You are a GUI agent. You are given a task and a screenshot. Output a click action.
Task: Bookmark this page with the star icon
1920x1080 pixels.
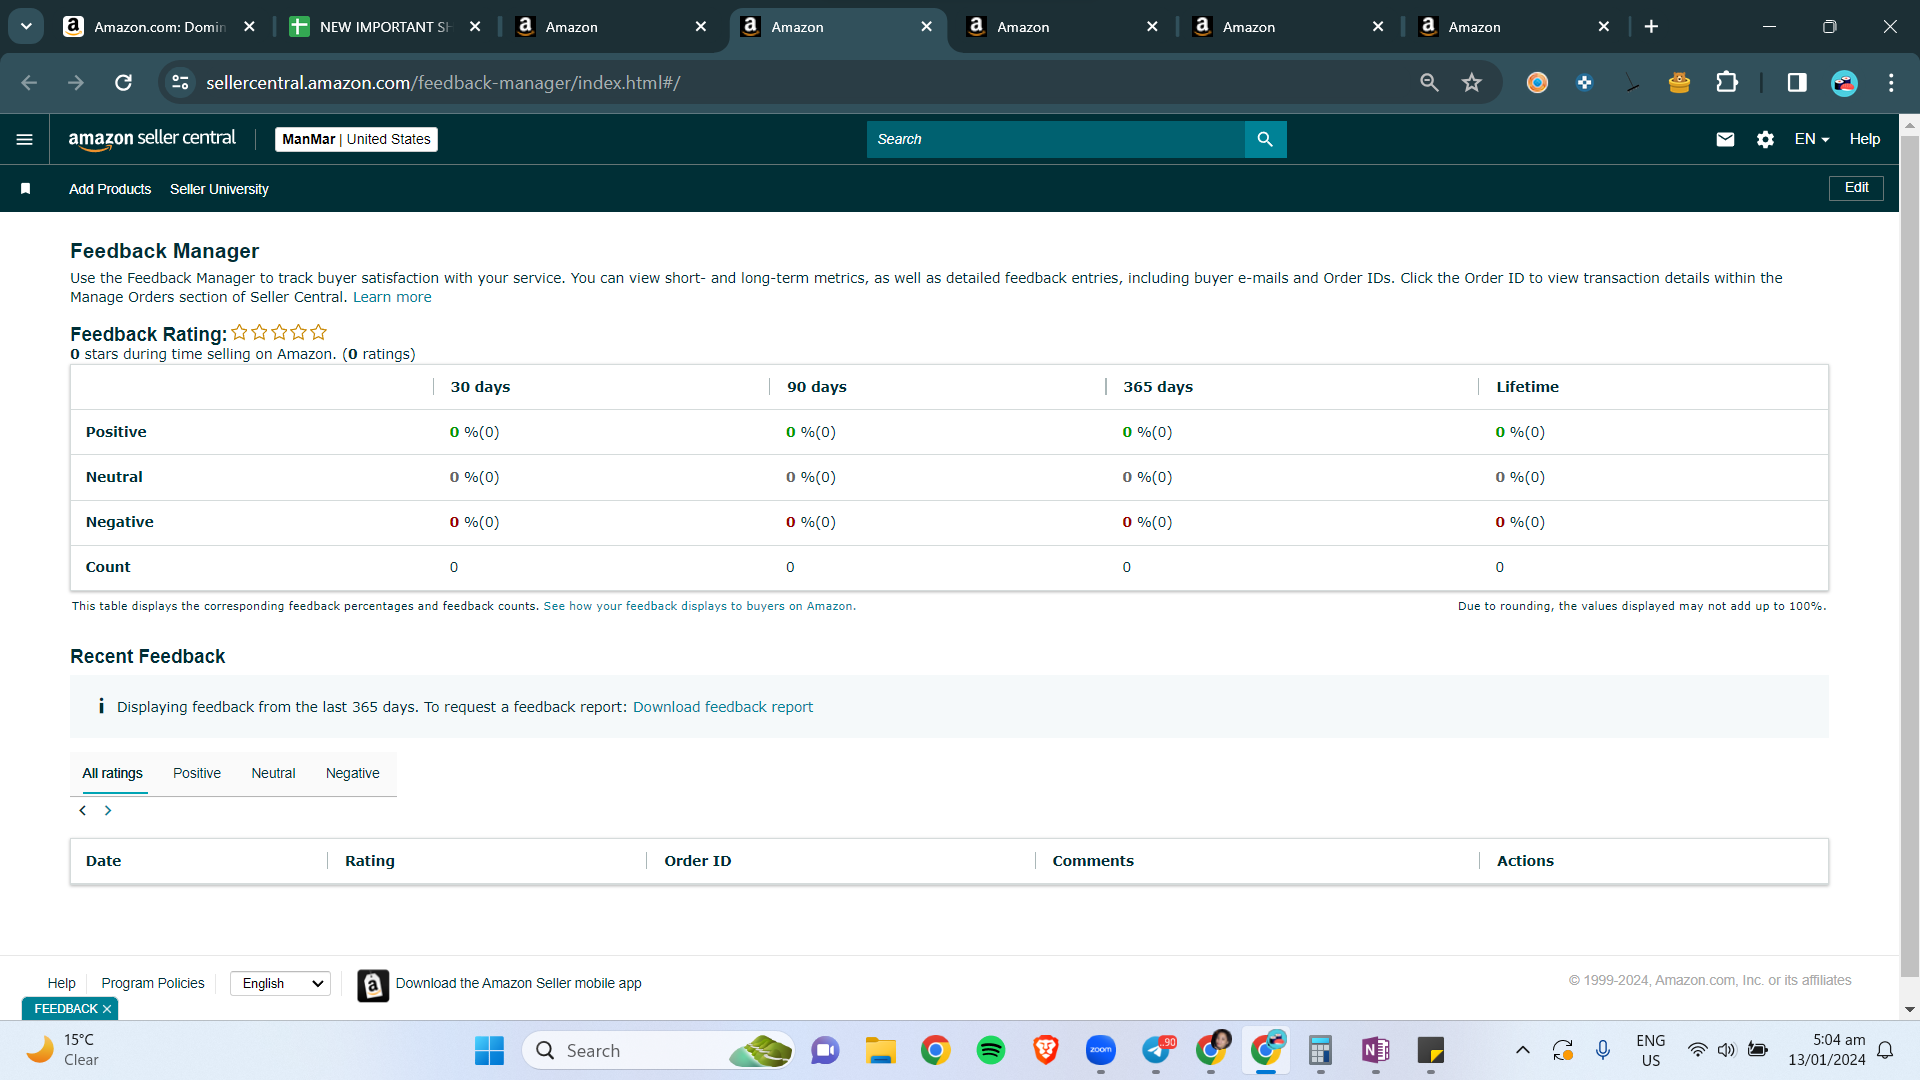1471,83
